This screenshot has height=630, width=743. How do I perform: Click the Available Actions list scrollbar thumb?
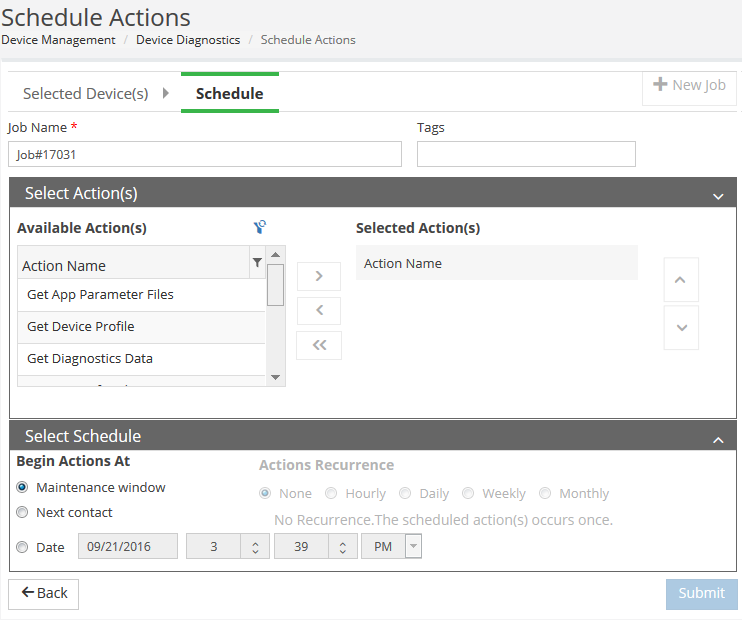tap(276, 284)
